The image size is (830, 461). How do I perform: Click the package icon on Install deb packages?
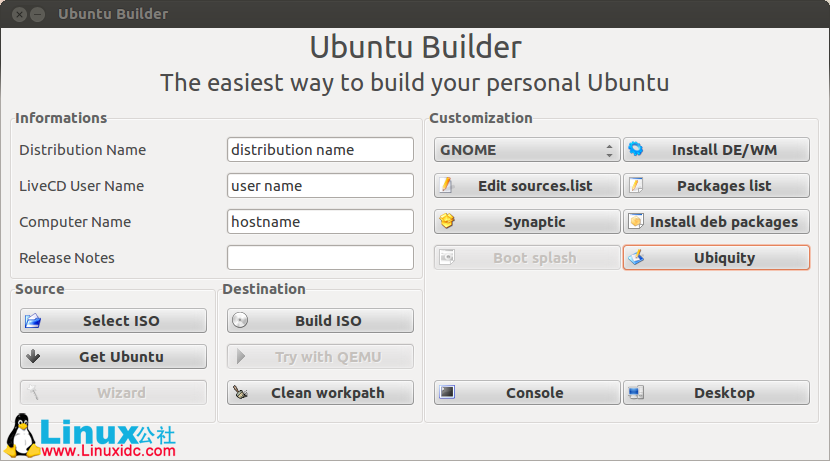(x=636, y=221)
